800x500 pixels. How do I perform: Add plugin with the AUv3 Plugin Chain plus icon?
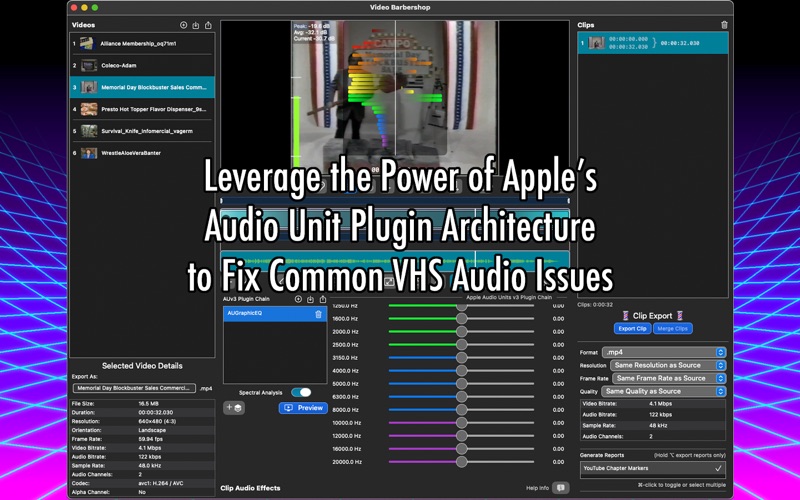298,299
